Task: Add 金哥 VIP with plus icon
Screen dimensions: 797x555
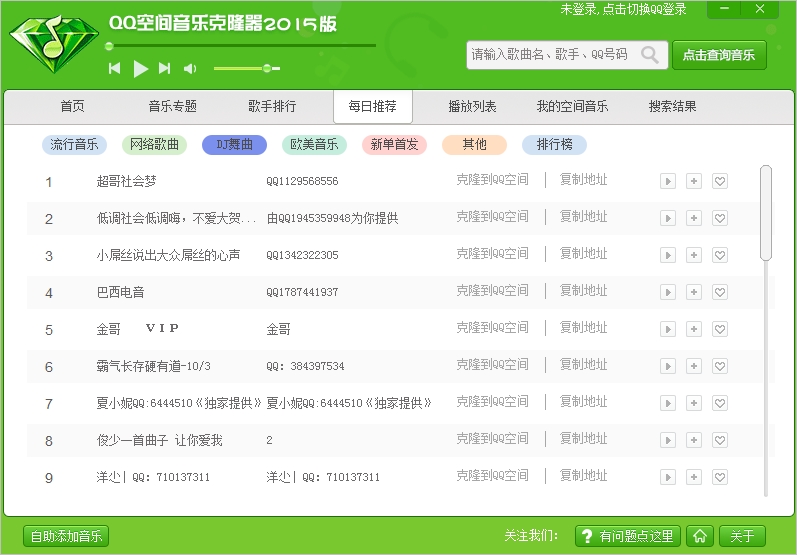Action: coord(694,329)
